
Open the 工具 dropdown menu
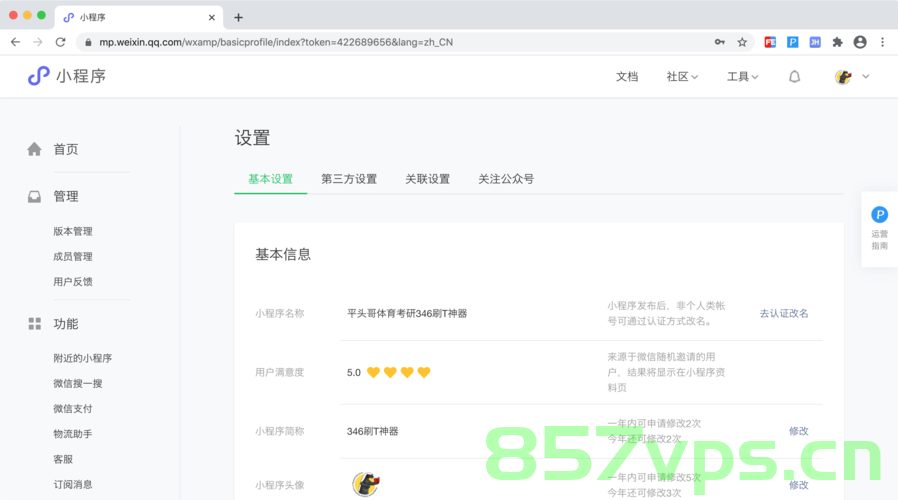[742, 77]
